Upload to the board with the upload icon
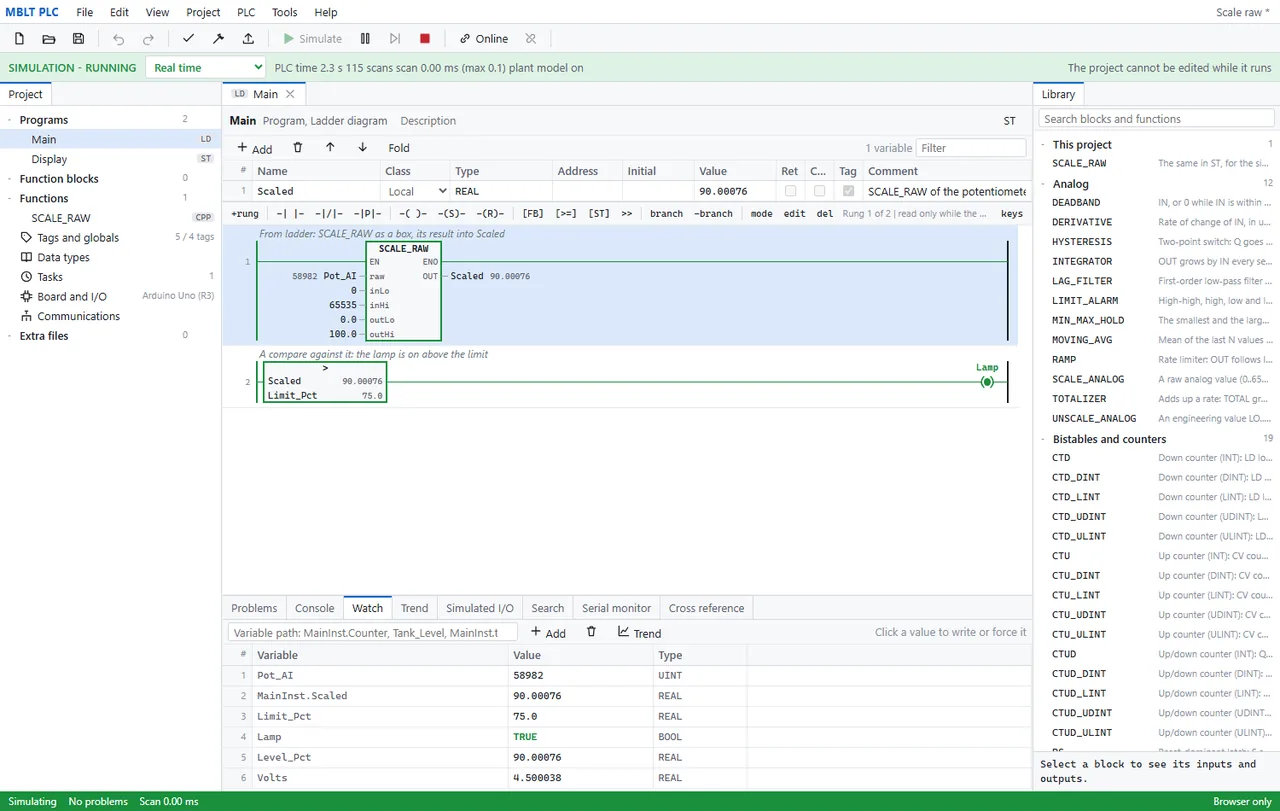Image resolution: width=1280 pixels, height=811 pixels. click(248, 39)
